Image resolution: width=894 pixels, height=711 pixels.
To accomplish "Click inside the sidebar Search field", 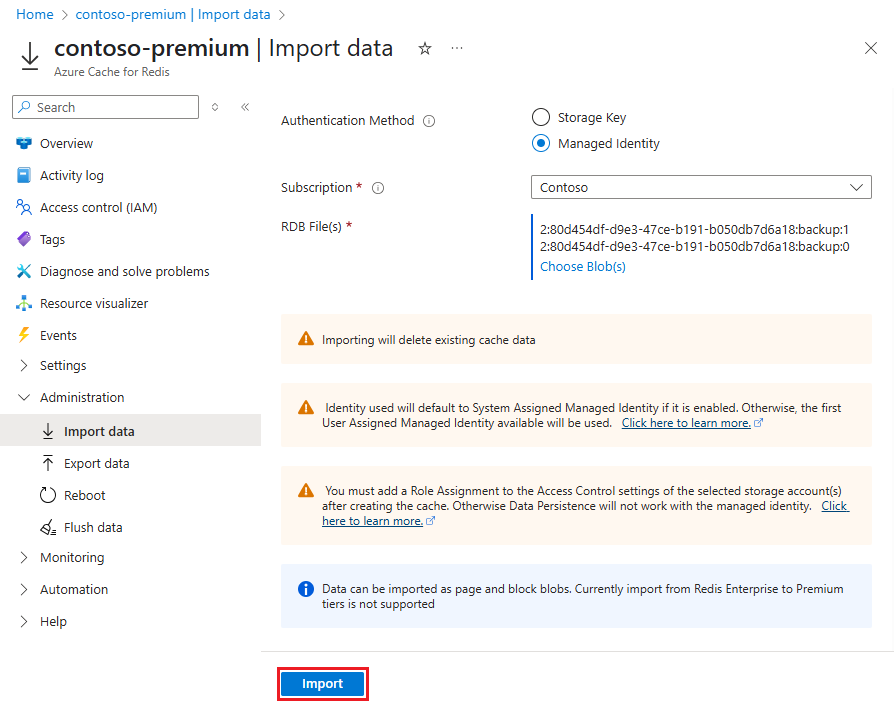I will 105,106.
